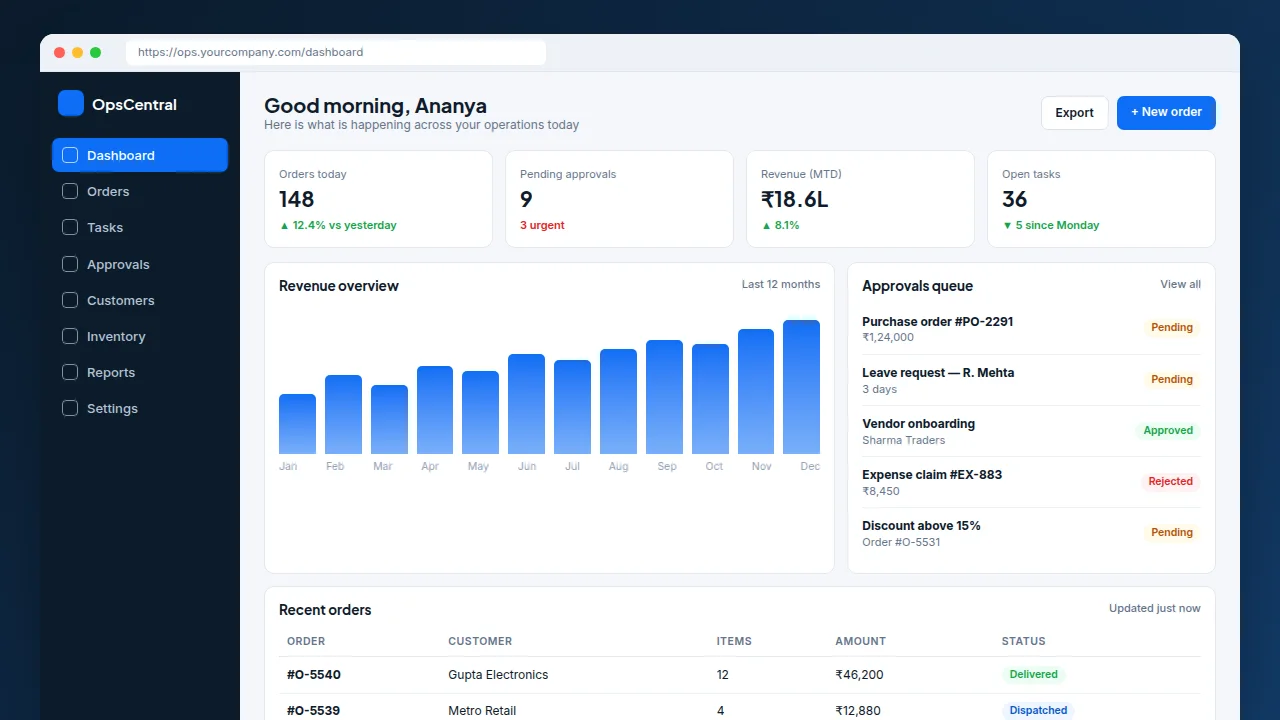The image size is (1280, 720).
Task: Select 'Leave request — R. Mehta' entry
Action: (x=1031, y=380)
